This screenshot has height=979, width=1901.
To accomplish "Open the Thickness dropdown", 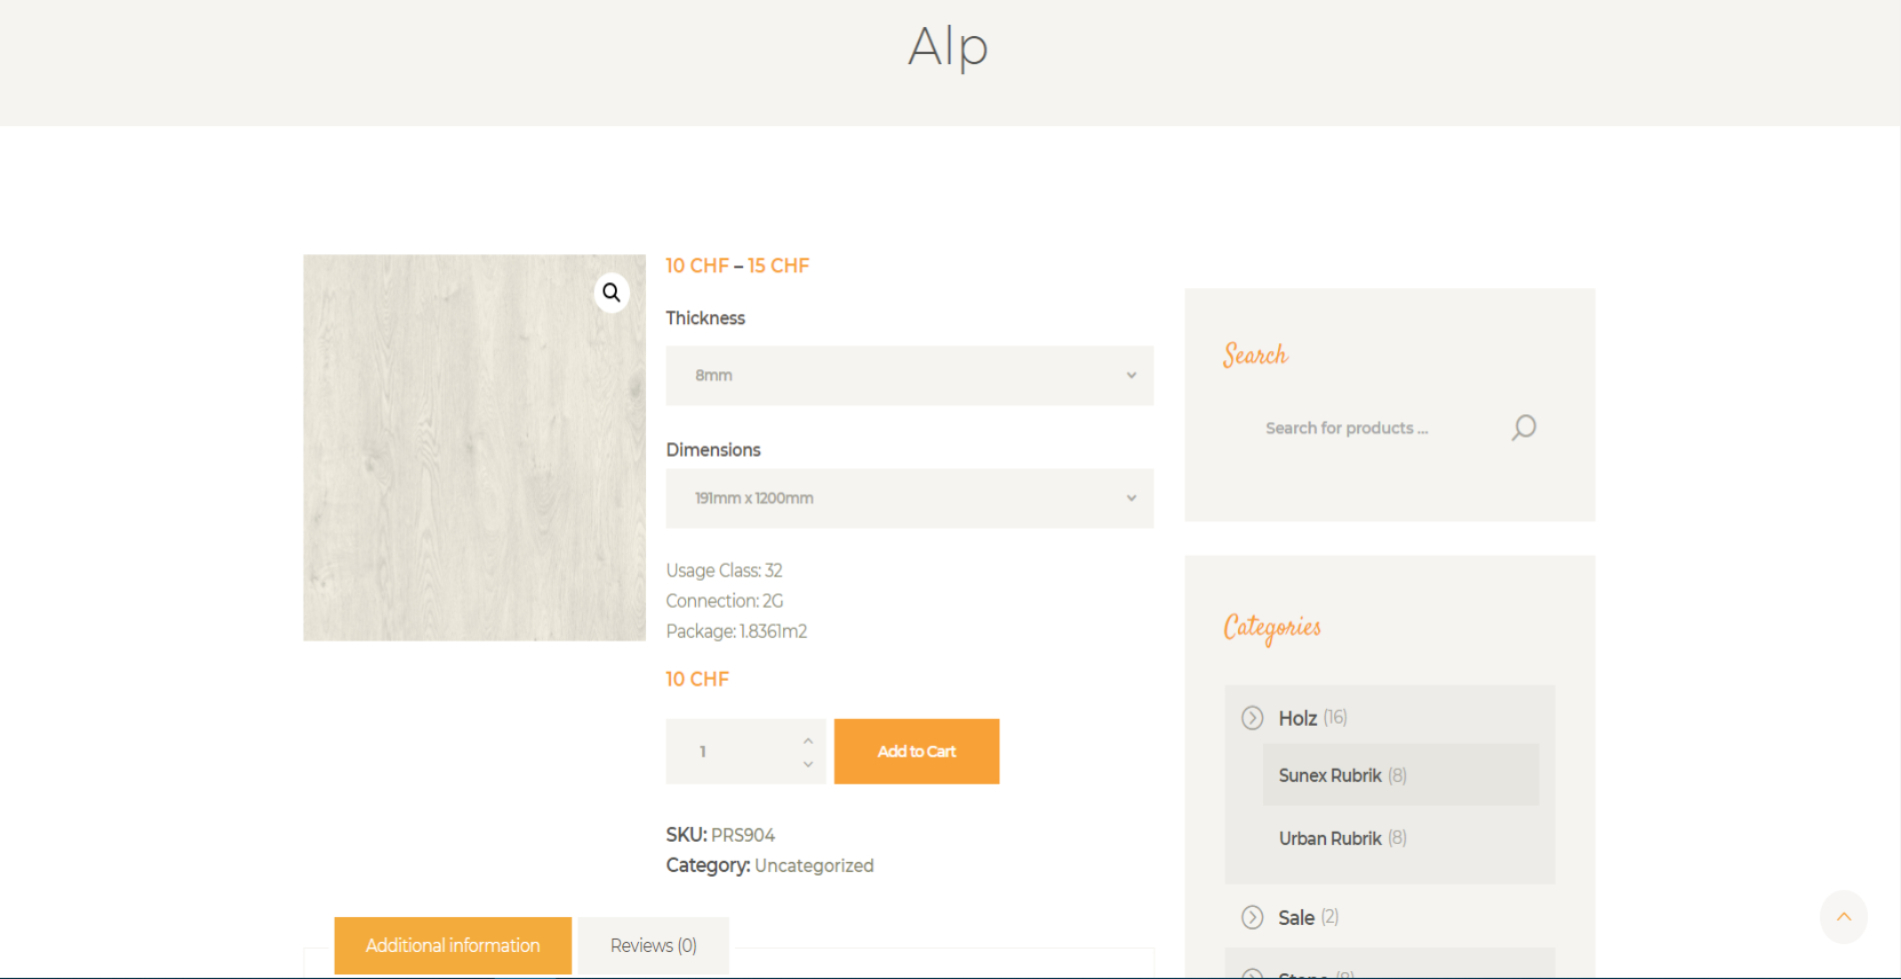I will (x=909, y=376).
